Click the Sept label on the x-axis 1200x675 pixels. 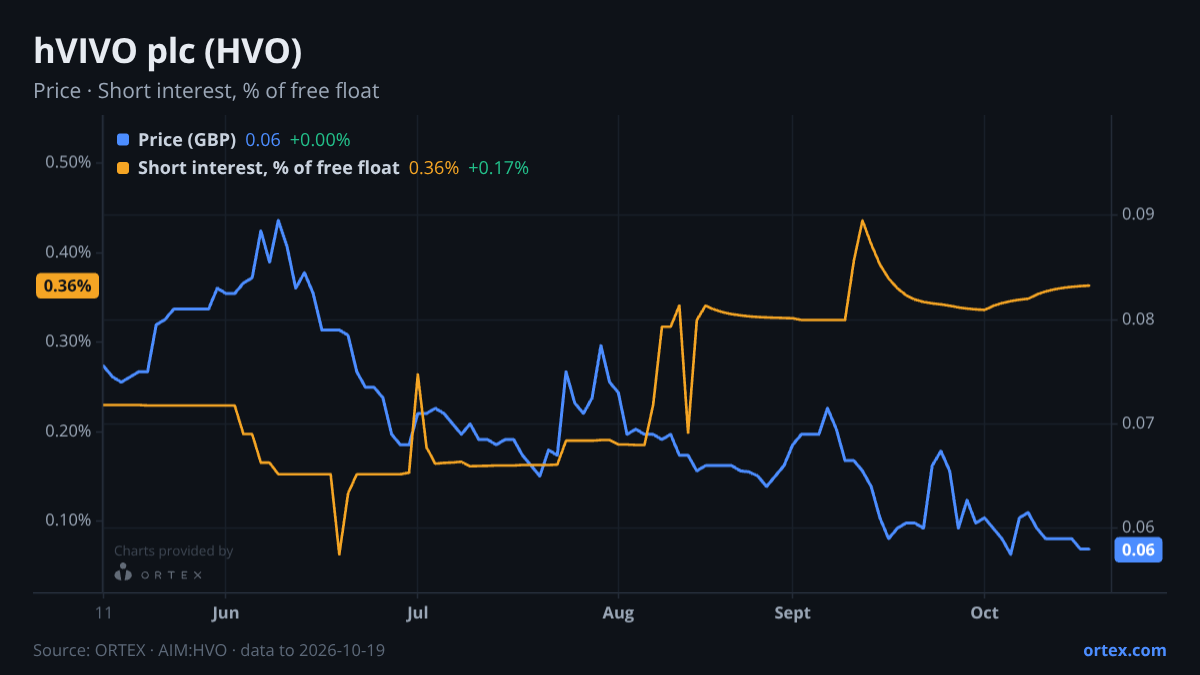click(x=792, y=612)
